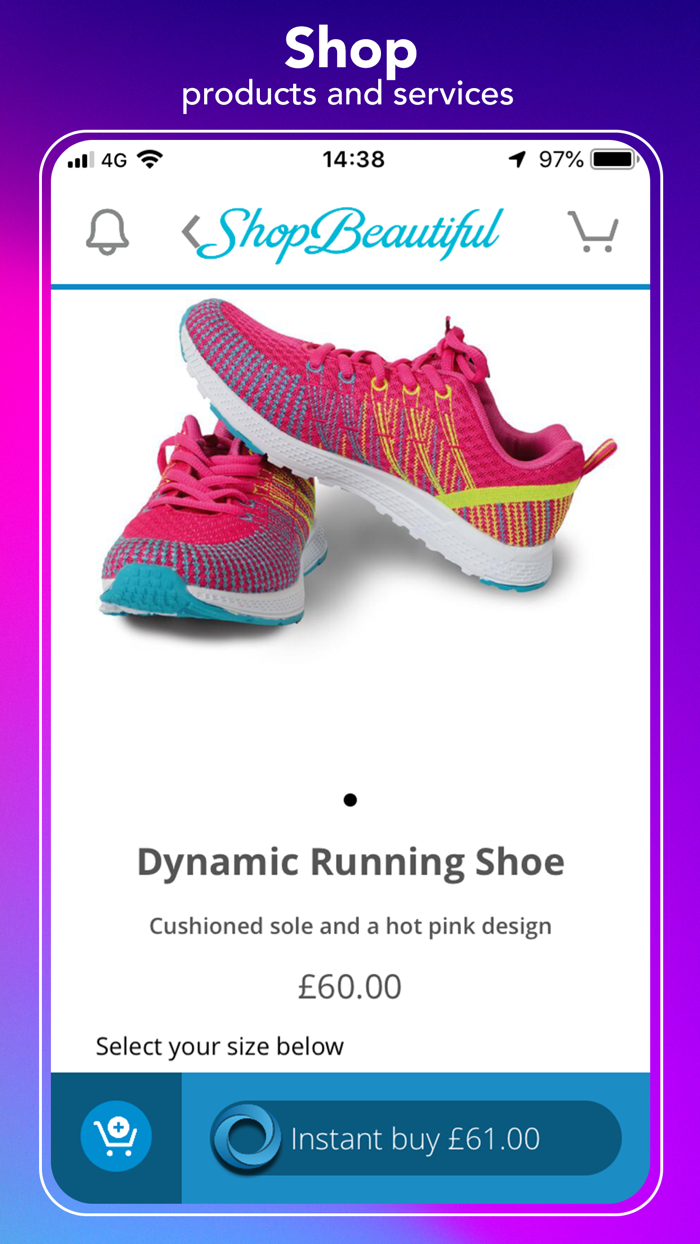Tap the ShopBeautiful logo
This screenshot has height=1244, width=700.
[x=357, y=233]
